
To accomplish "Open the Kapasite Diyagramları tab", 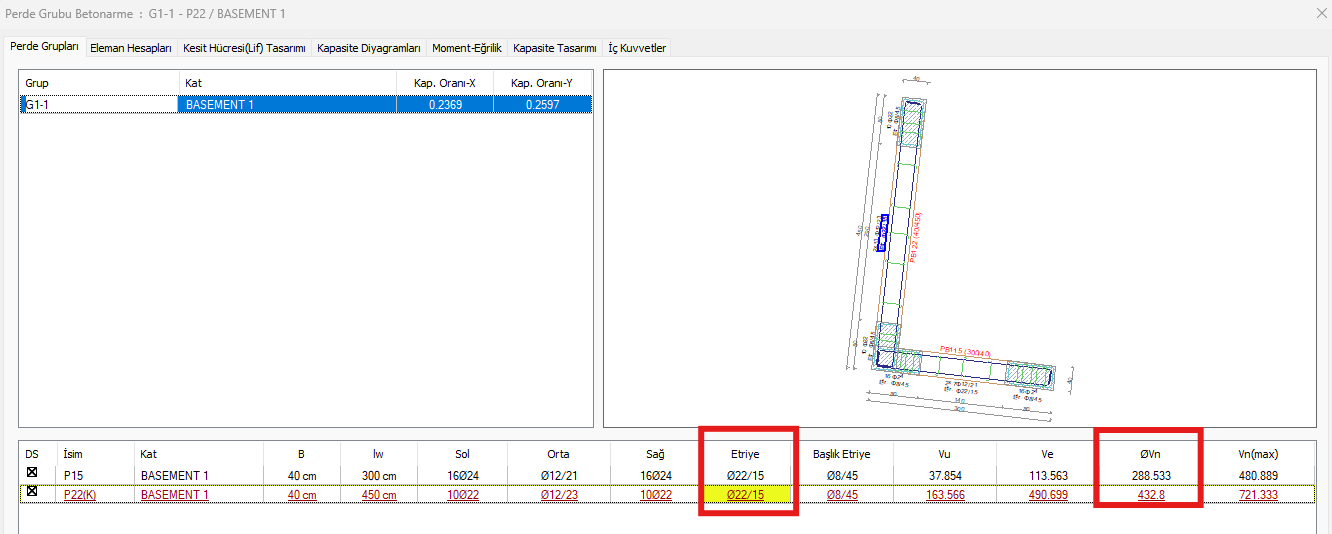I will coord(369,48).
